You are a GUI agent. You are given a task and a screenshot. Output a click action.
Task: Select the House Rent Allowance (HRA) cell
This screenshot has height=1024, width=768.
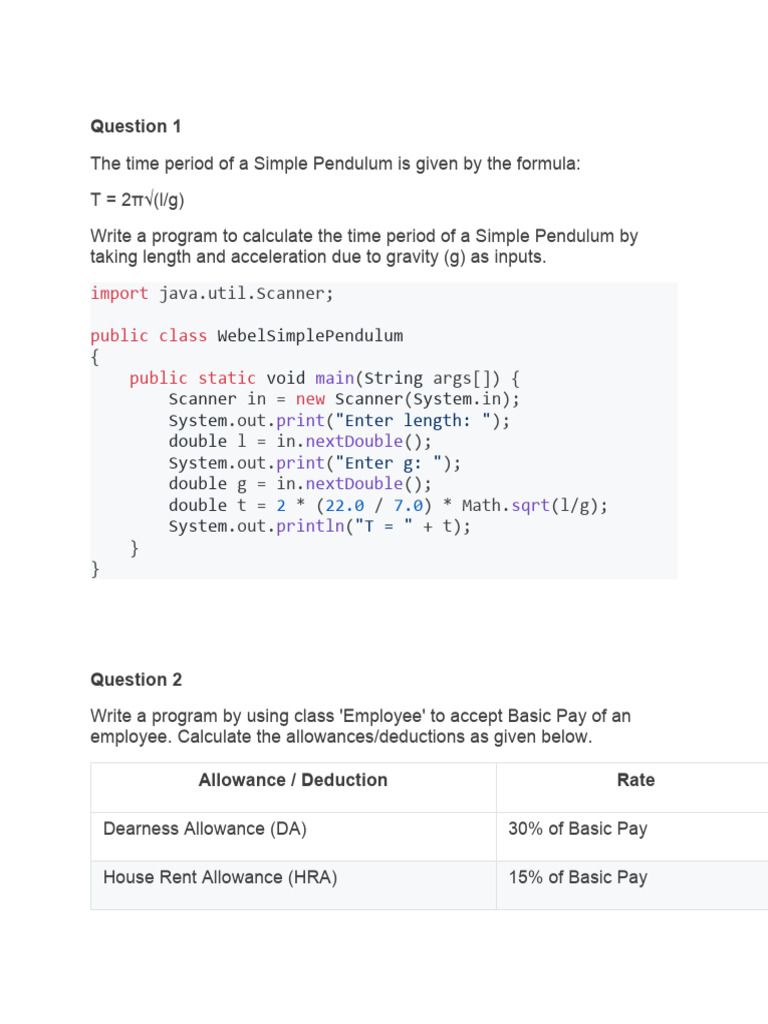click(220, 878)
